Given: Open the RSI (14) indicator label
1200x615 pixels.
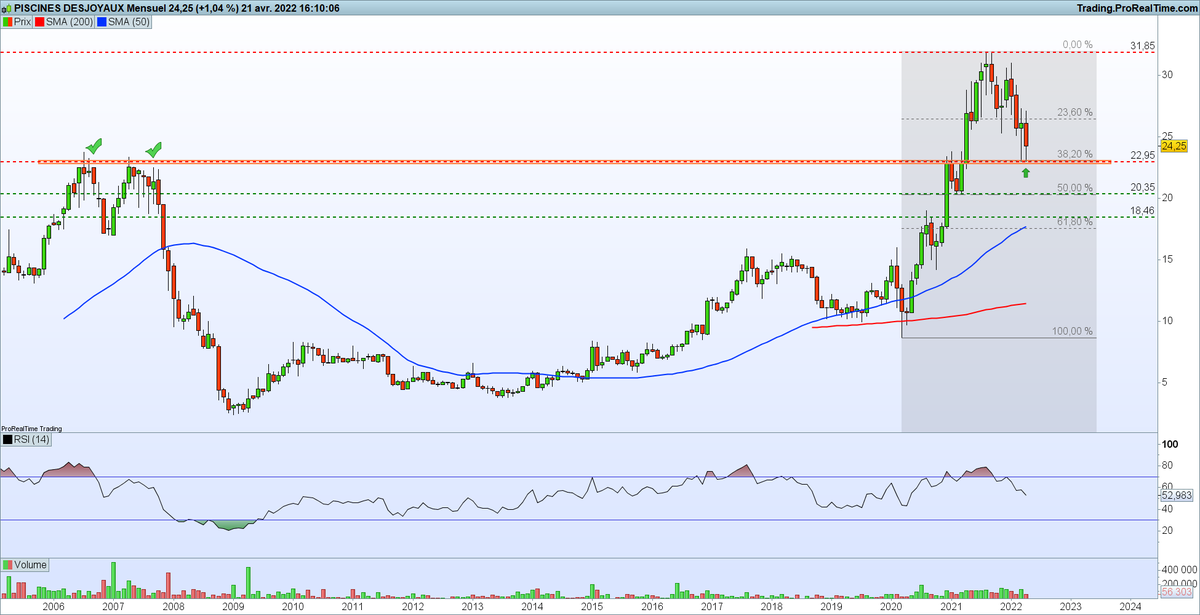Looking at the screenshot, I should point(24,439).
